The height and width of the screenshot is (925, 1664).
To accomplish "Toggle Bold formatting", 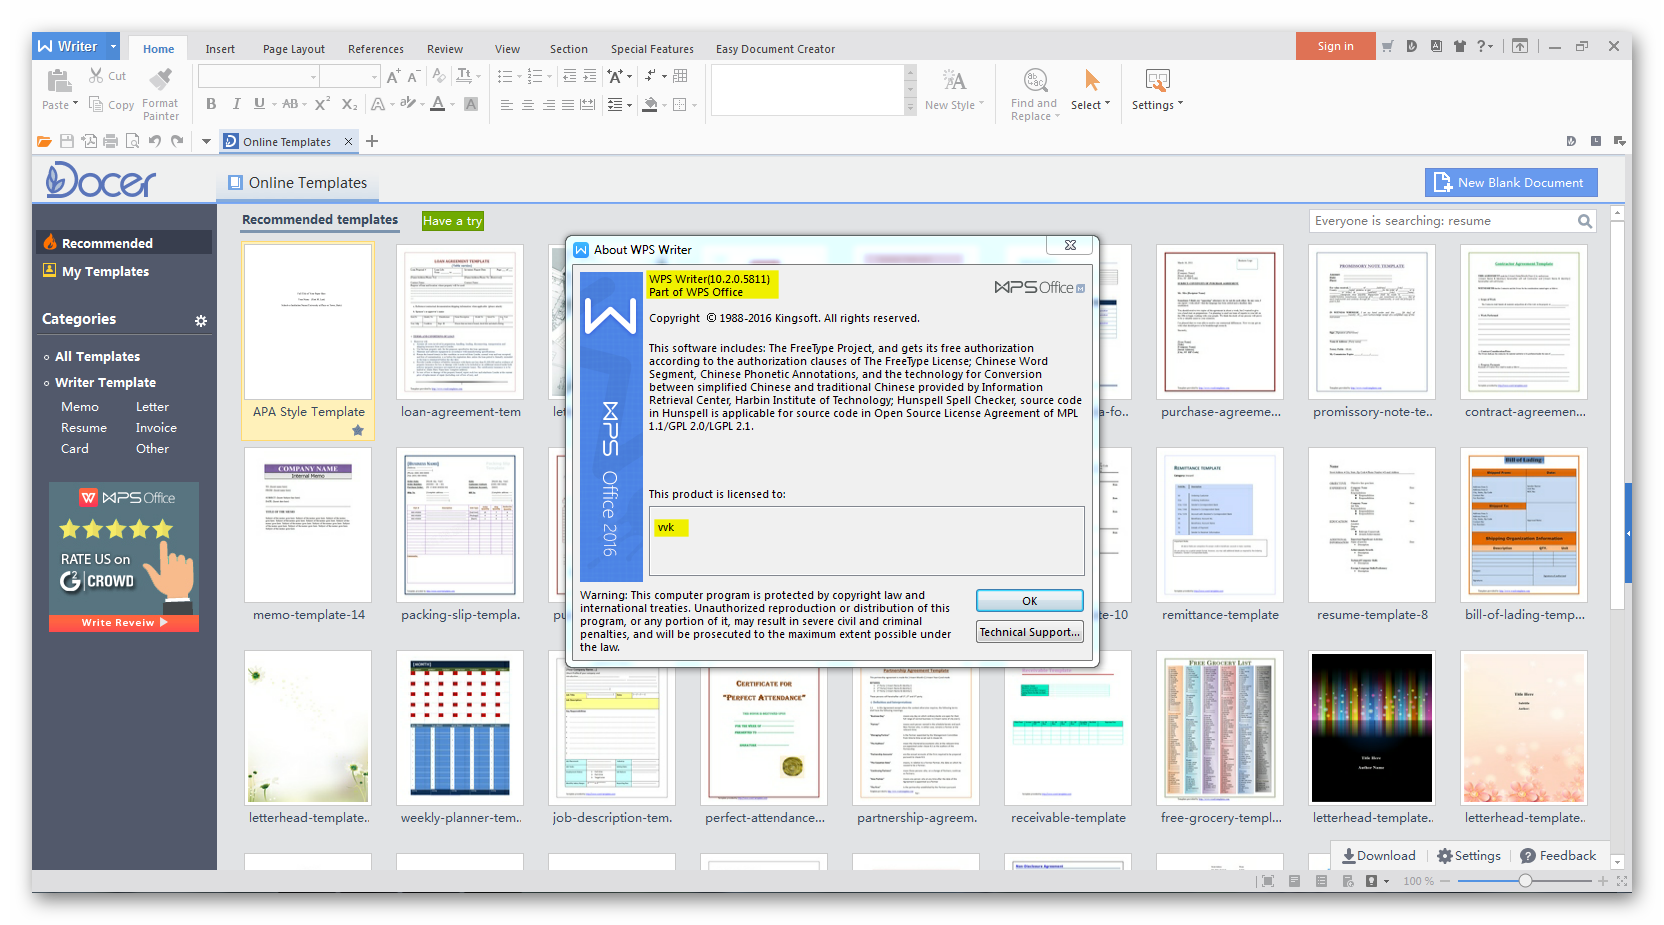I will pos(211,104).
